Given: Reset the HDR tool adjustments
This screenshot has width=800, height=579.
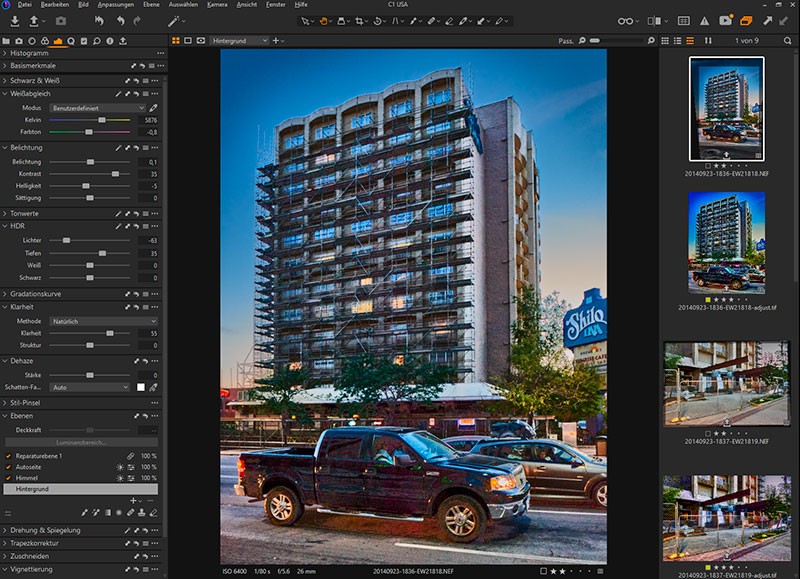Looking at the screenshot, I should click(136, 226).
